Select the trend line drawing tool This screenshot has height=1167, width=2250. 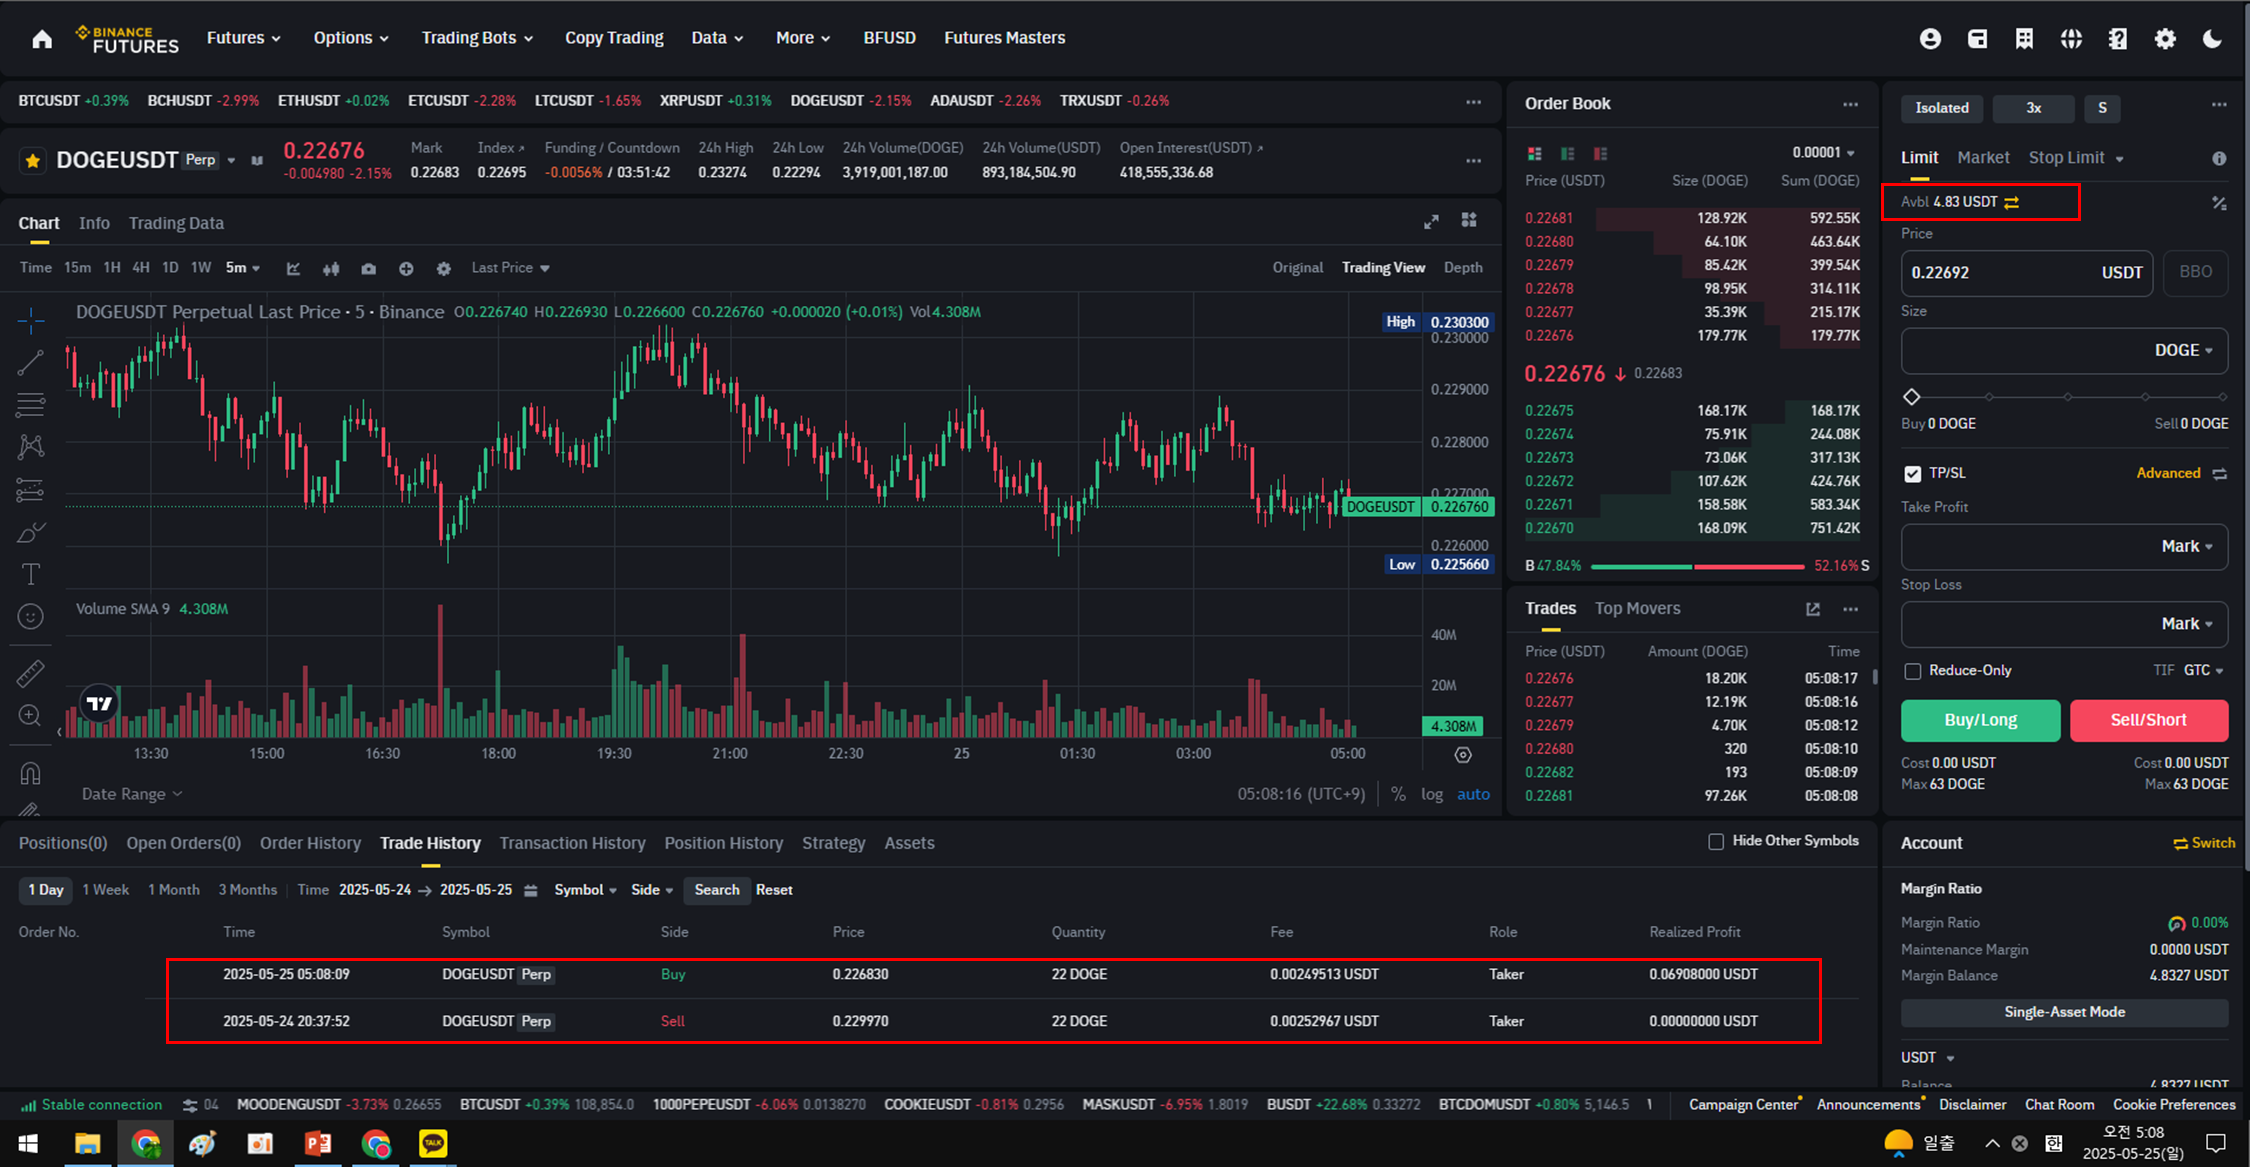click(31, 362)
